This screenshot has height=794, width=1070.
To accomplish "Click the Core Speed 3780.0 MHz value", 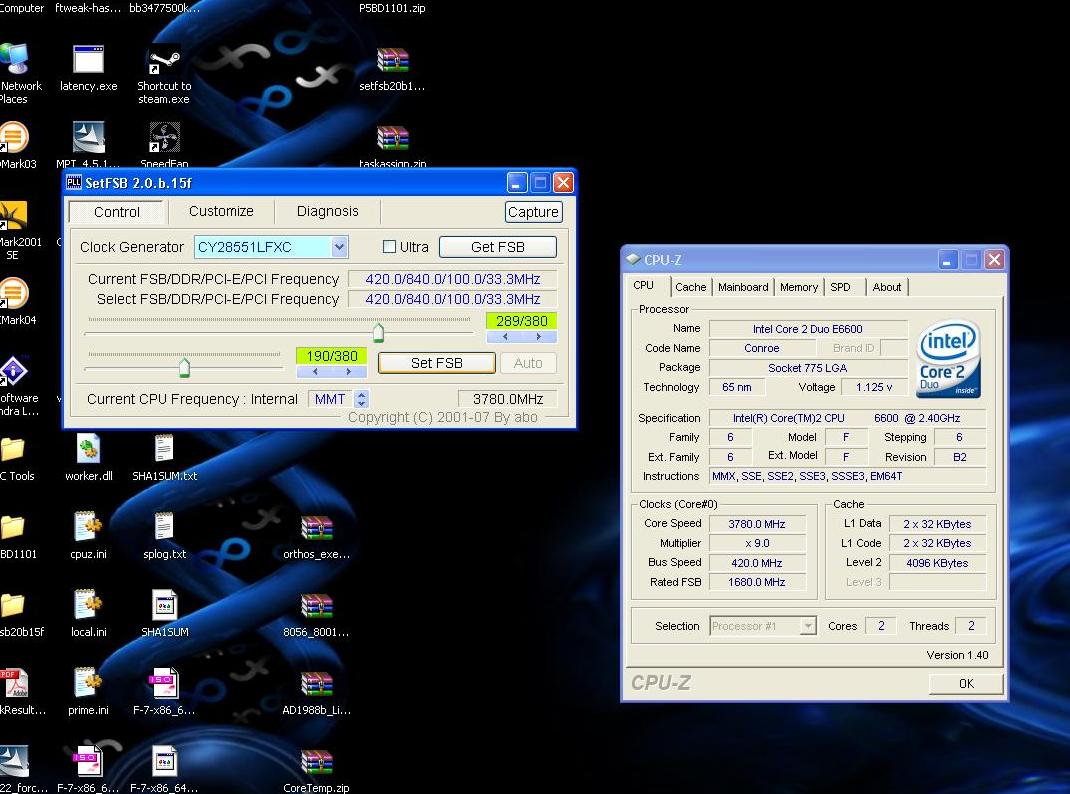I will tap(757, 524).
